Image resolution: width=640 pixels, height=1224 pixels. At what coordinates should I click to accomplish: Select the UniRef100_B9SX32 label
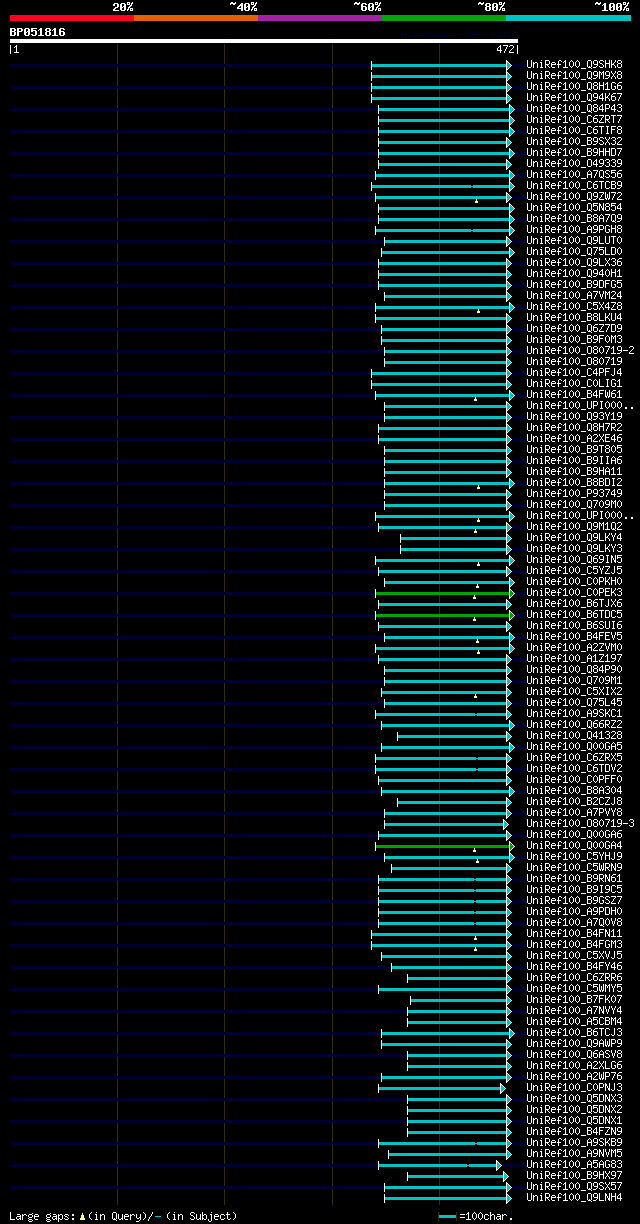coord(574,141)
